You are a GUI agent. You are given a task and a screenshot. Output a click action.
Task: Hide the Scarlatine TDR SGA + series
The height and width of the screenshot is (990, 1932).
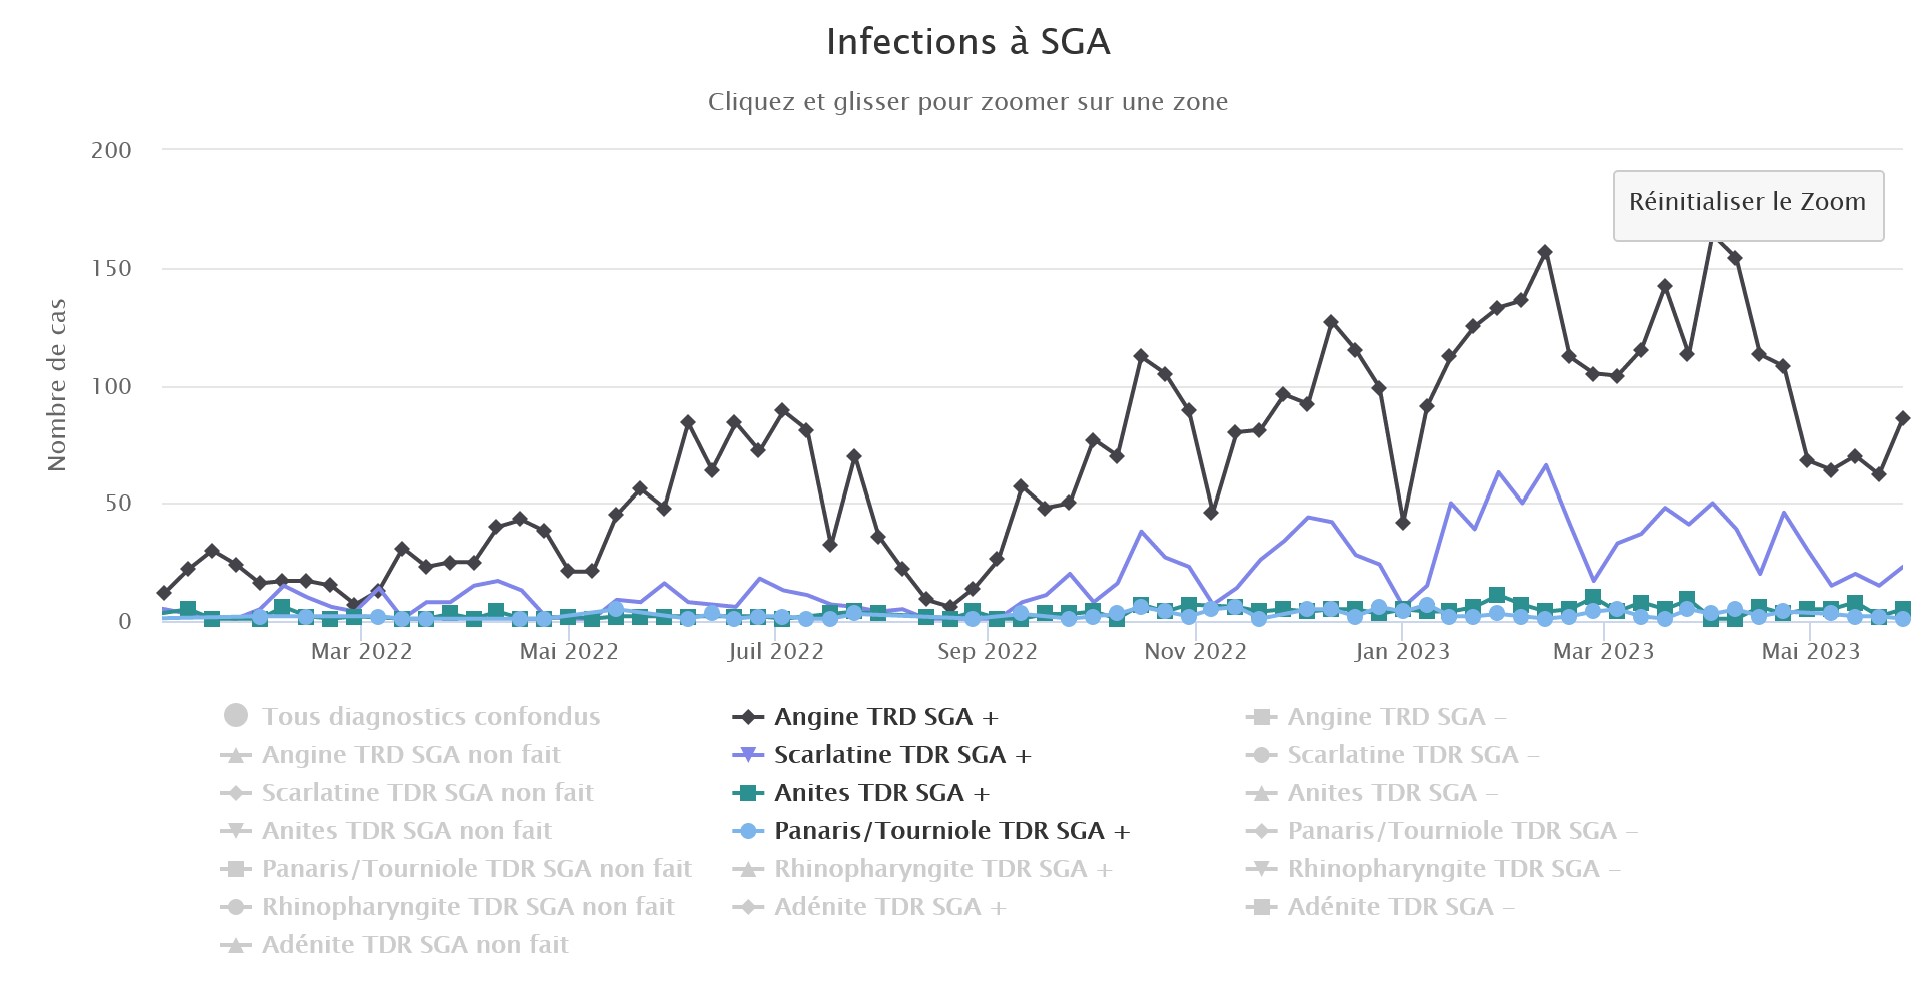(901, 755)
